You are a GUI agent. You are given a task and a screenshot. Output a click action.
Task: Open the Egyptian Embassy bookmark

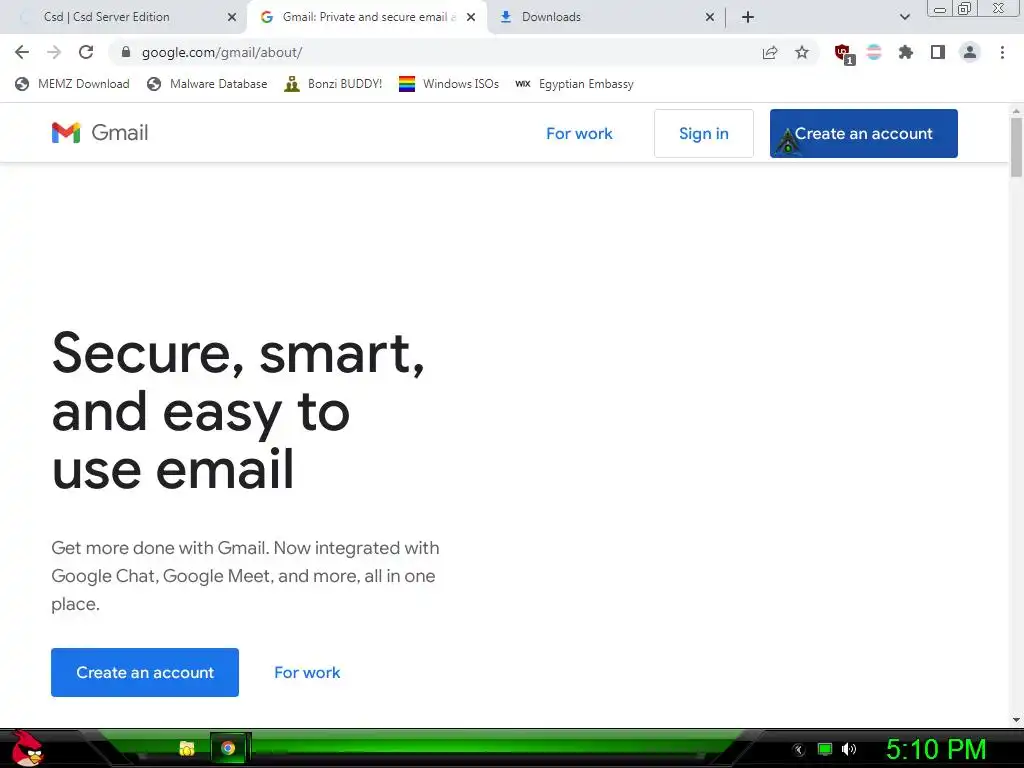[x=574, y=84]
